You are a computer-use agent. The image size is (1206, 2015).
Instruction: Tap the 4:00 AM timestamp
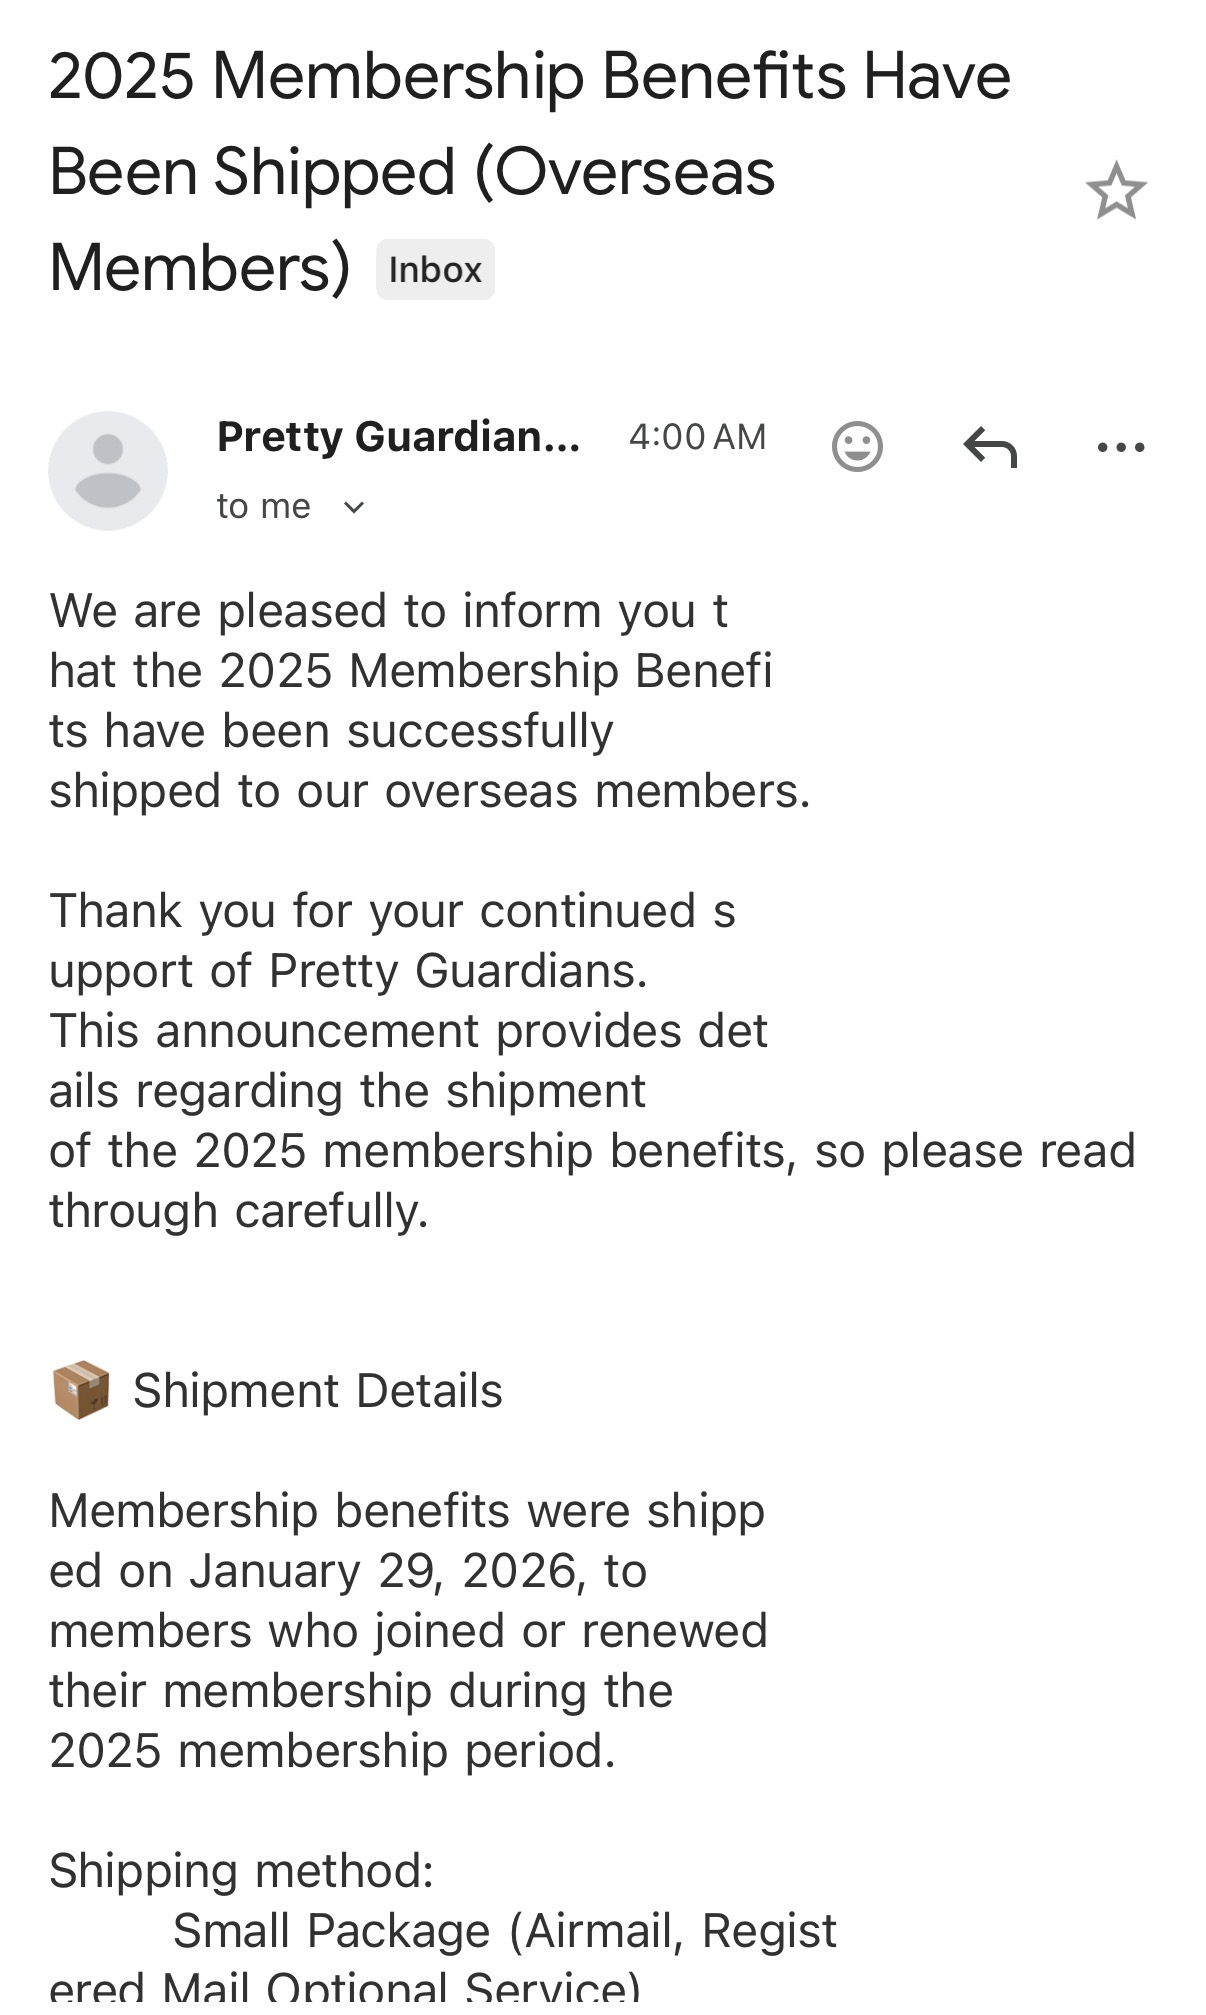[x=697, y=437]
